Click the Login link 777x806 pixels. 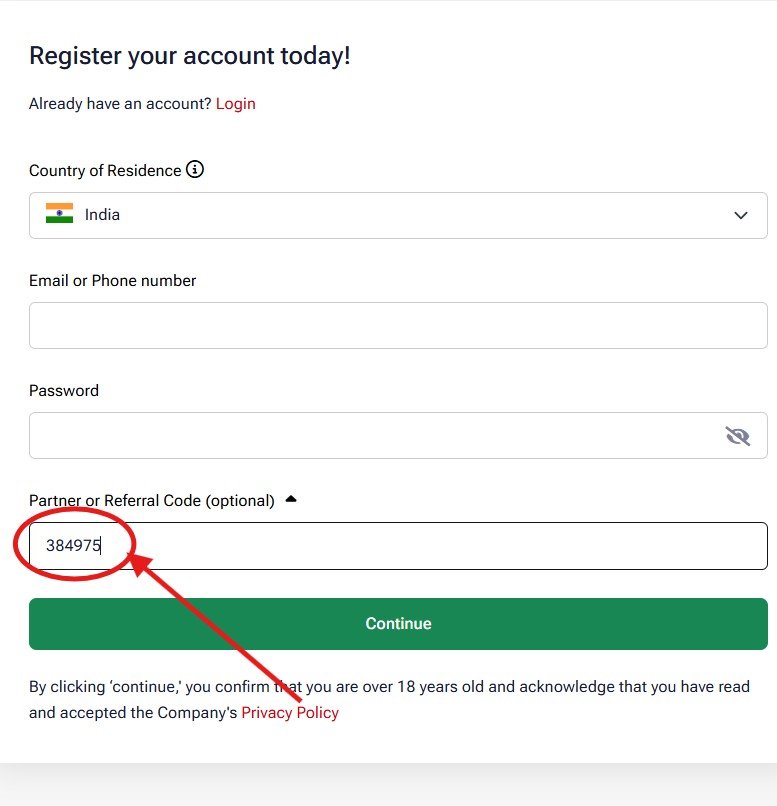coord(236,103)
